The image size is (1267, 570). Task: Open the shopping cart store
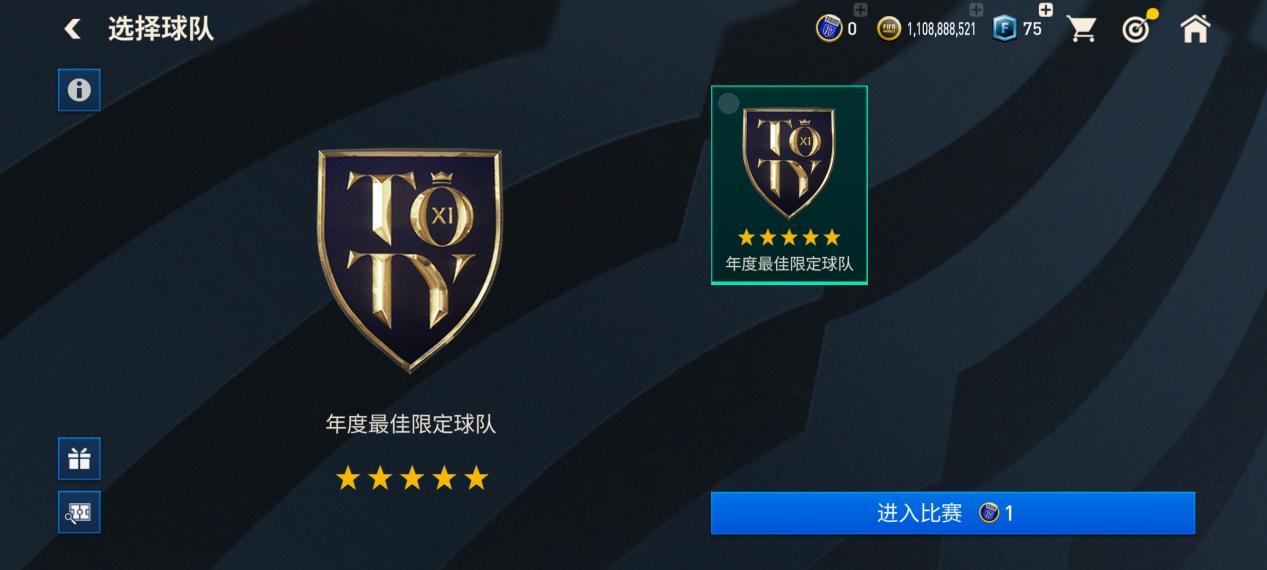point(1081,28)
